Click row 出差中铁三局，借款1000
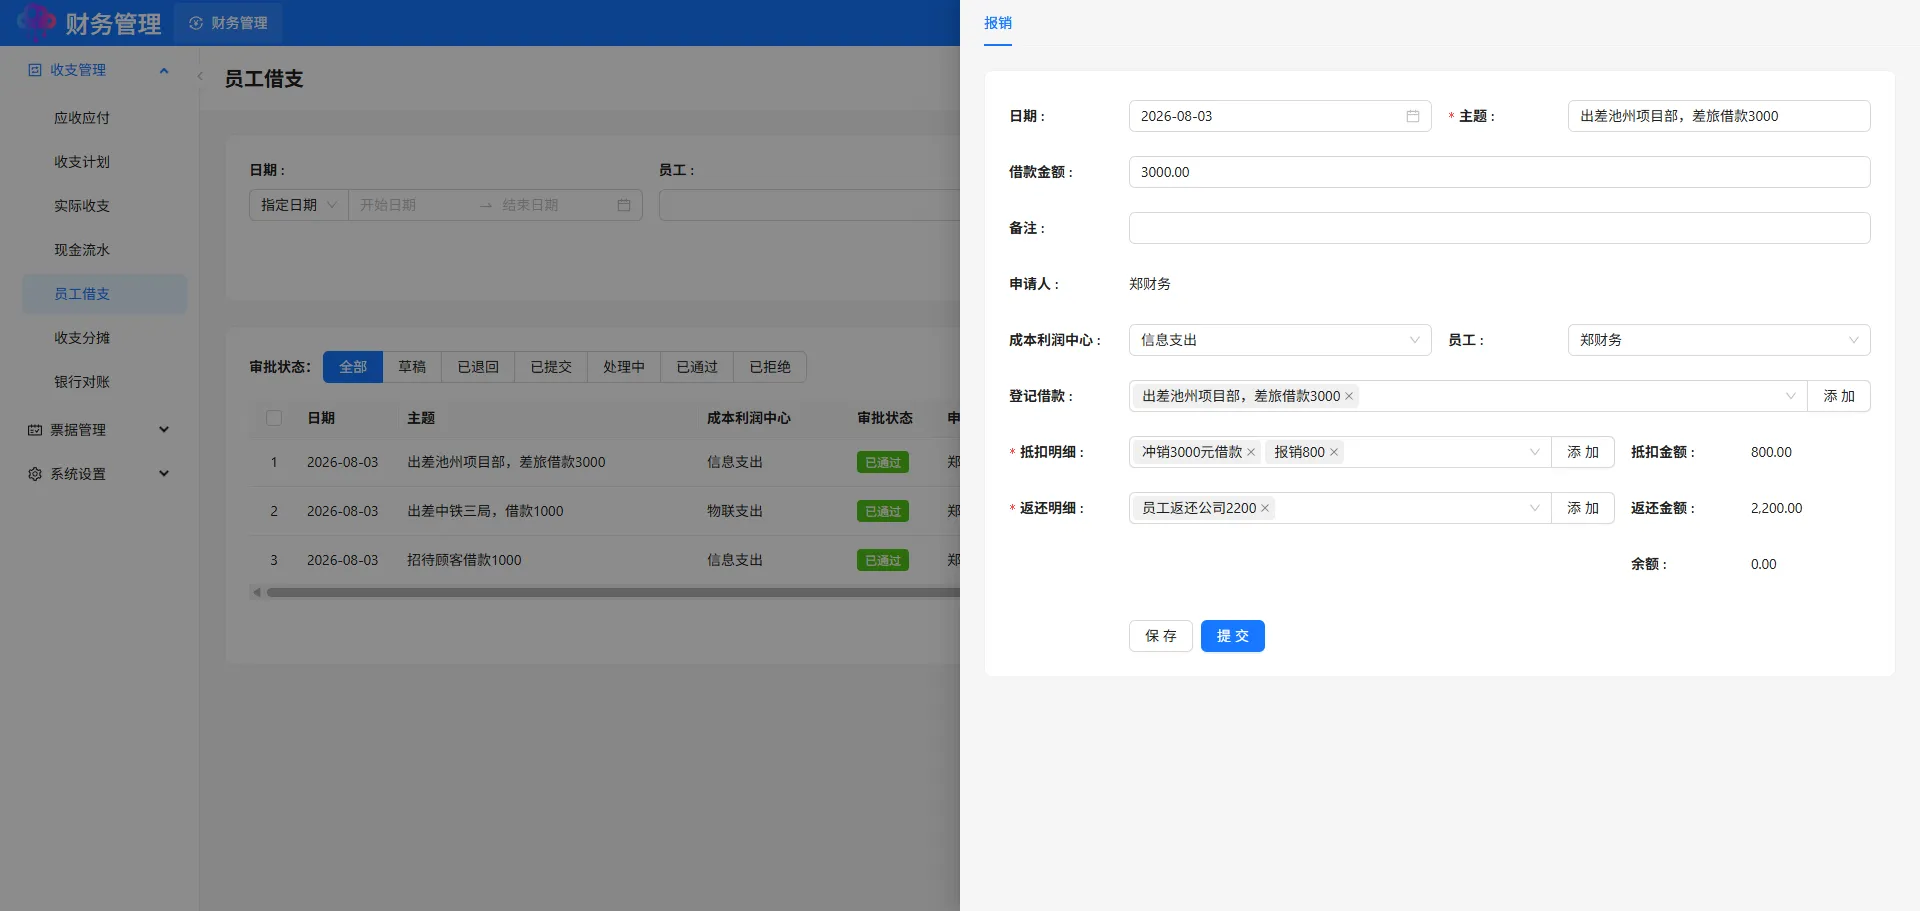1920x911 pixels. [x=605, y=511]
